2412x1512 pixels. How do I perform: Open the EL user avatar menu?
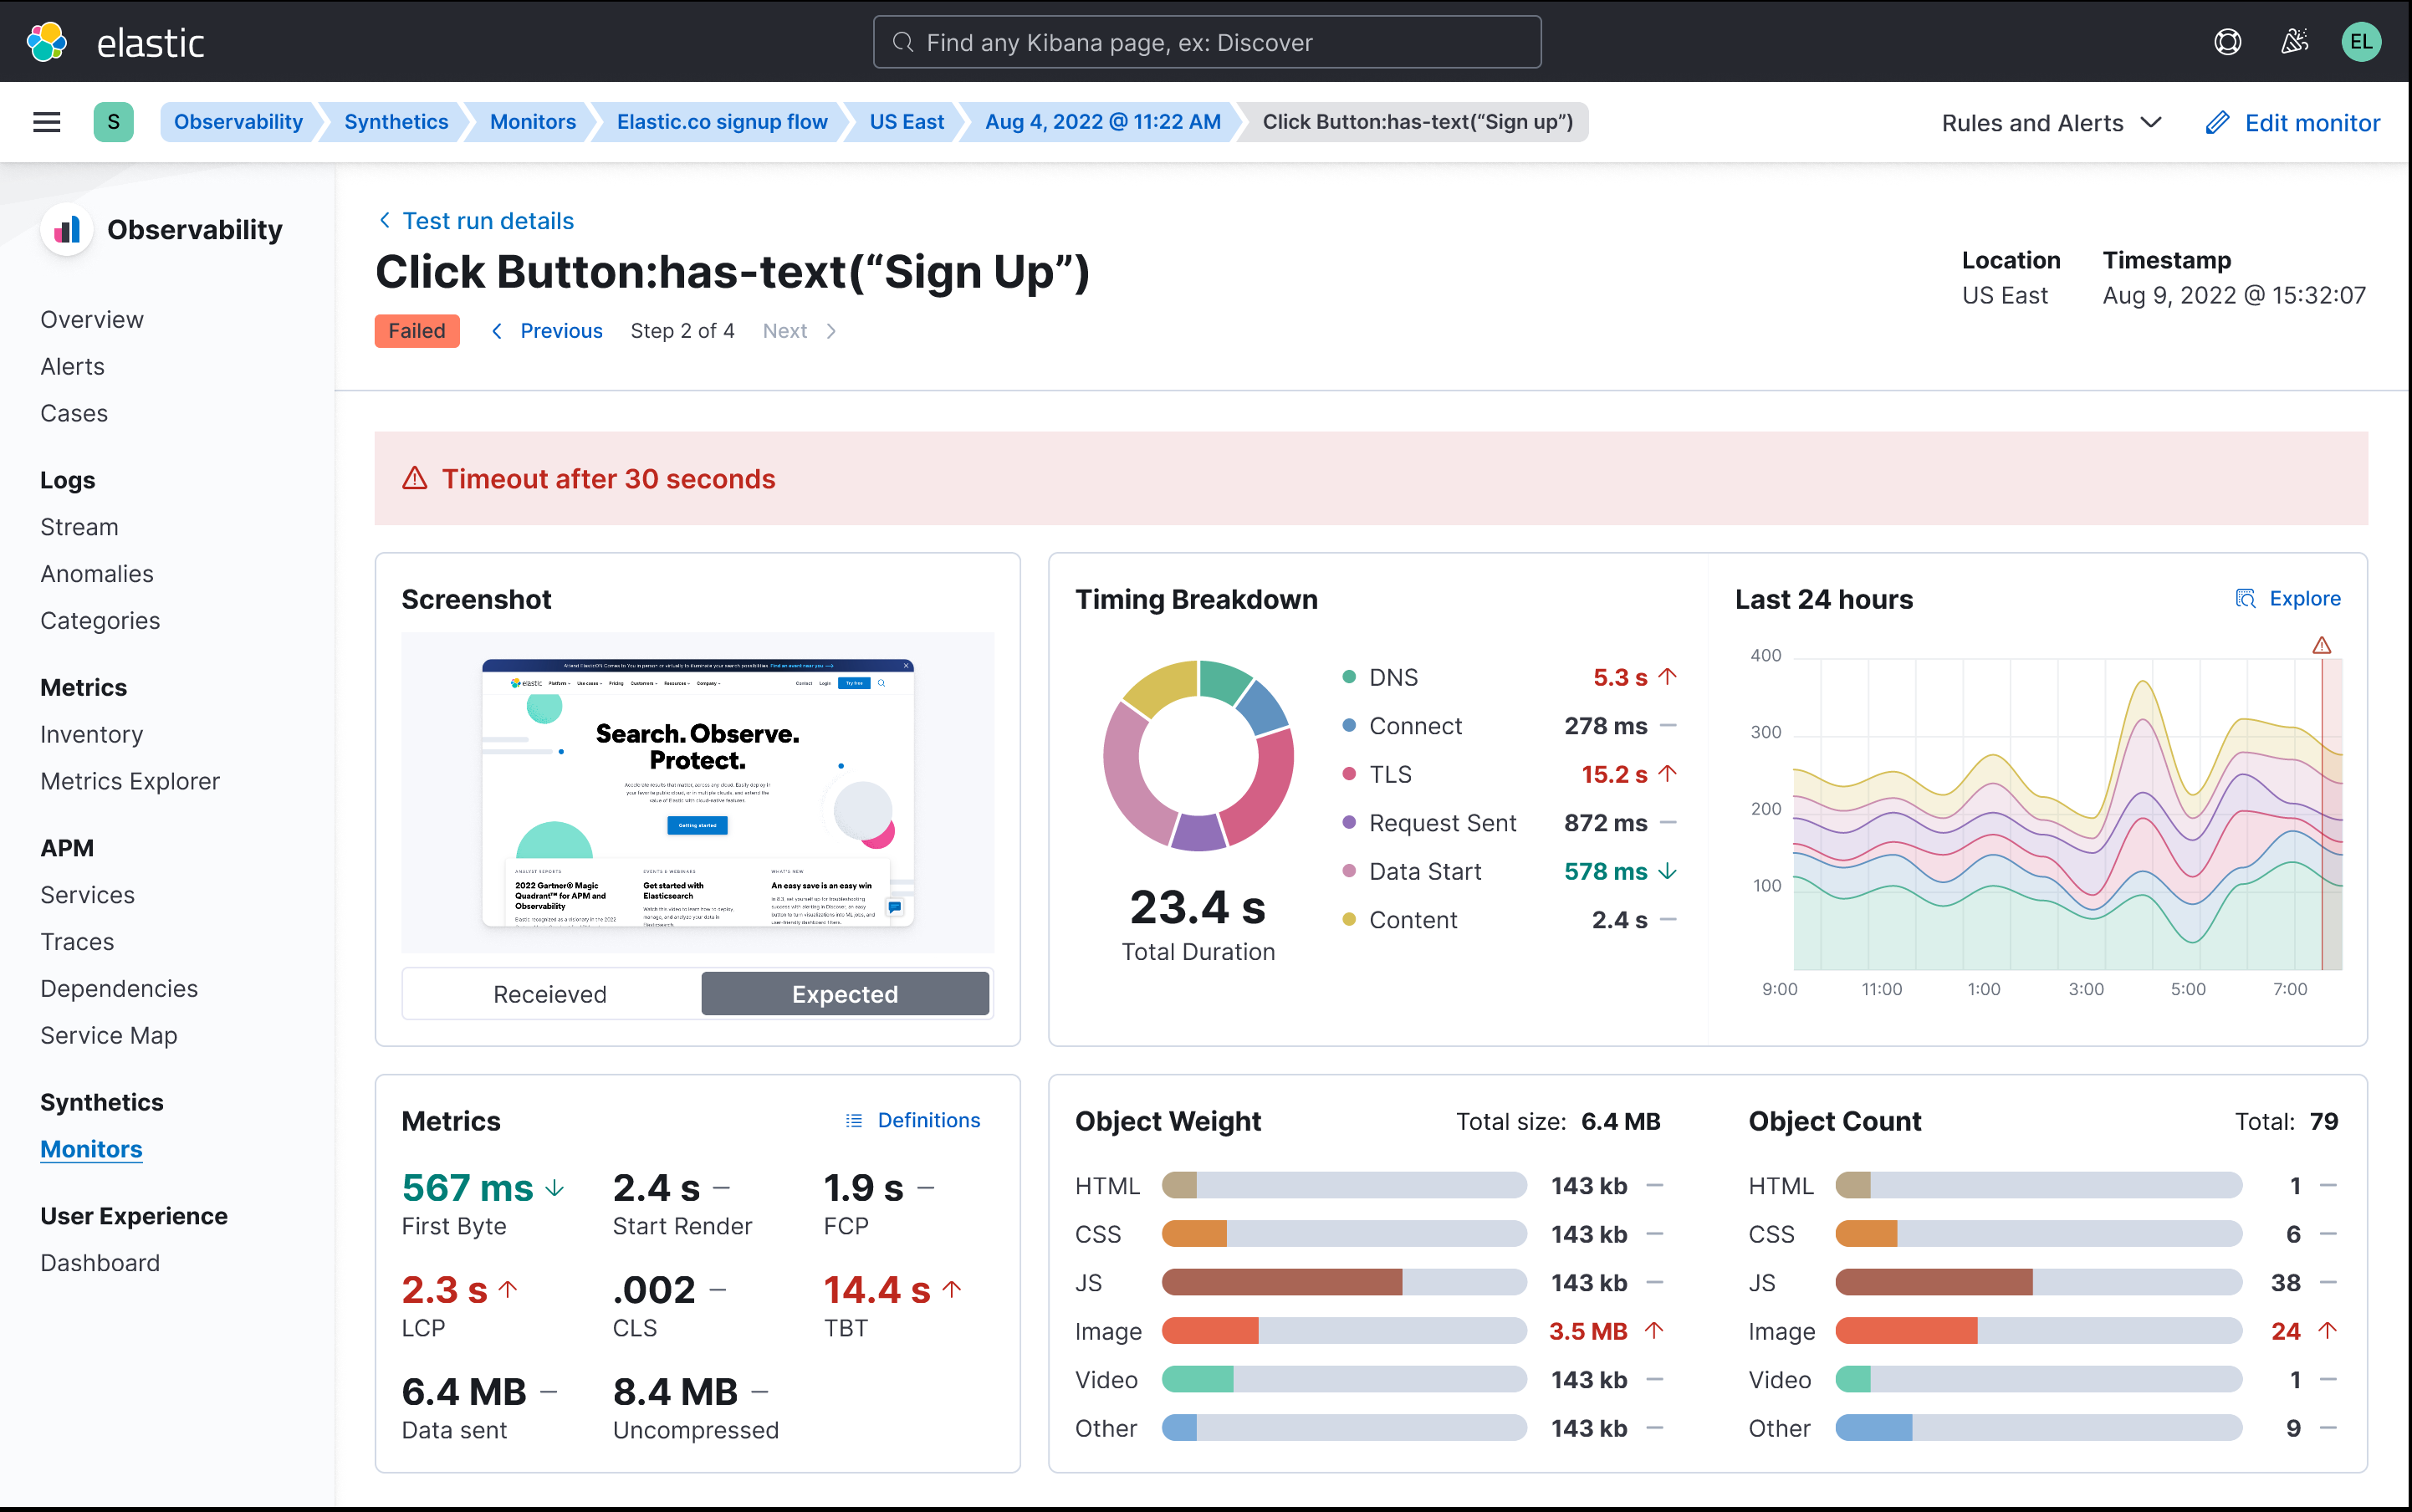coord(2361,42)
